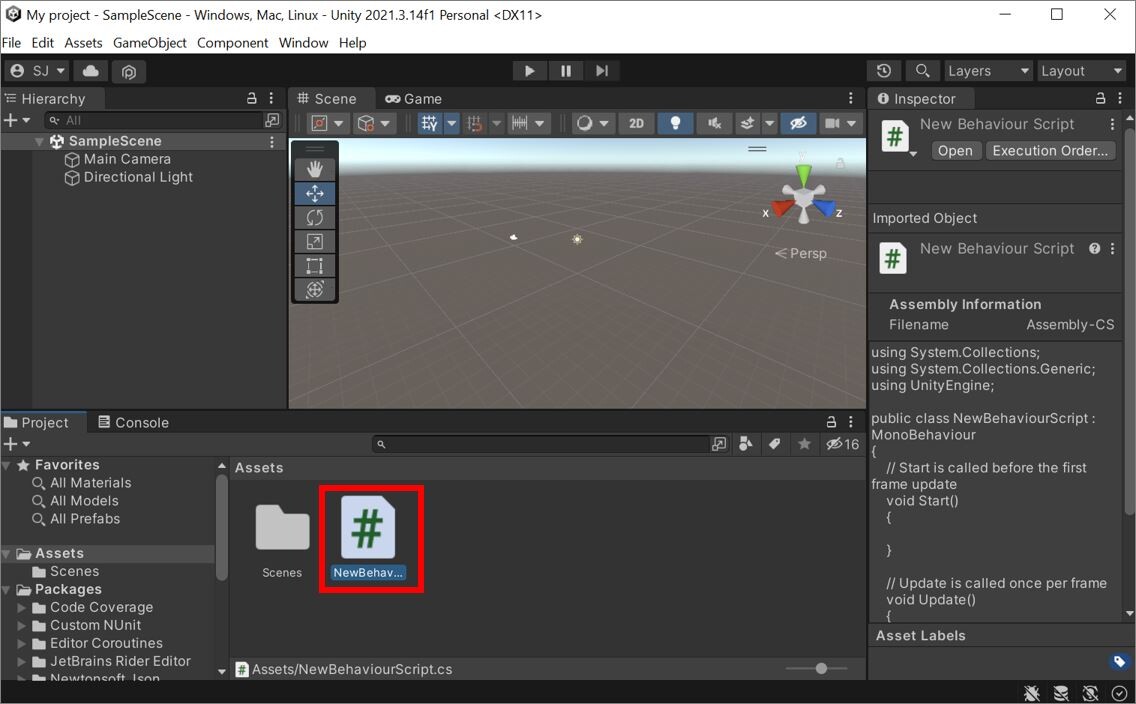The height and width of the screenshot is (704, 1136).
Task: Open the Scenes folder icon in Assets
Action: click(x=282, y=527)
